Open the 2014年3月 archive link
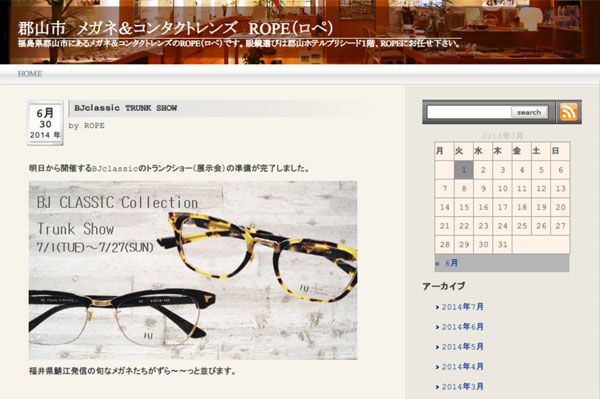Viewport: 600px width, 399px height. [x=463, y=386]
